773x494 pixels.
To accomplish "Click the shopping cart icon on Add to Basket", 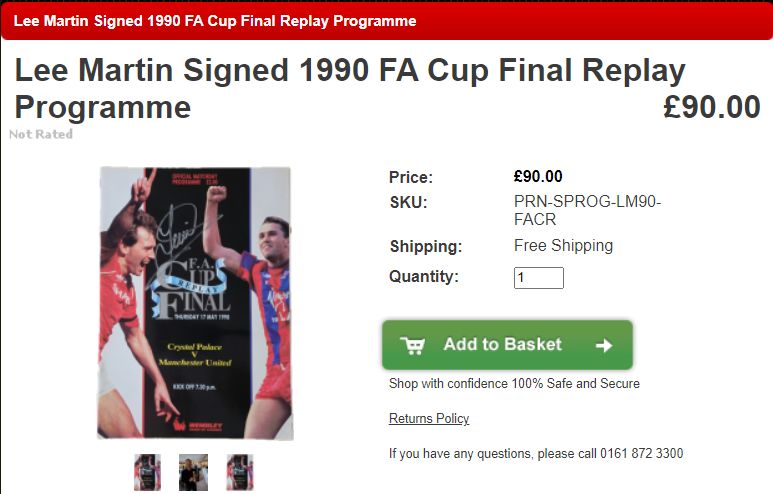I will (x=412, y=345).
